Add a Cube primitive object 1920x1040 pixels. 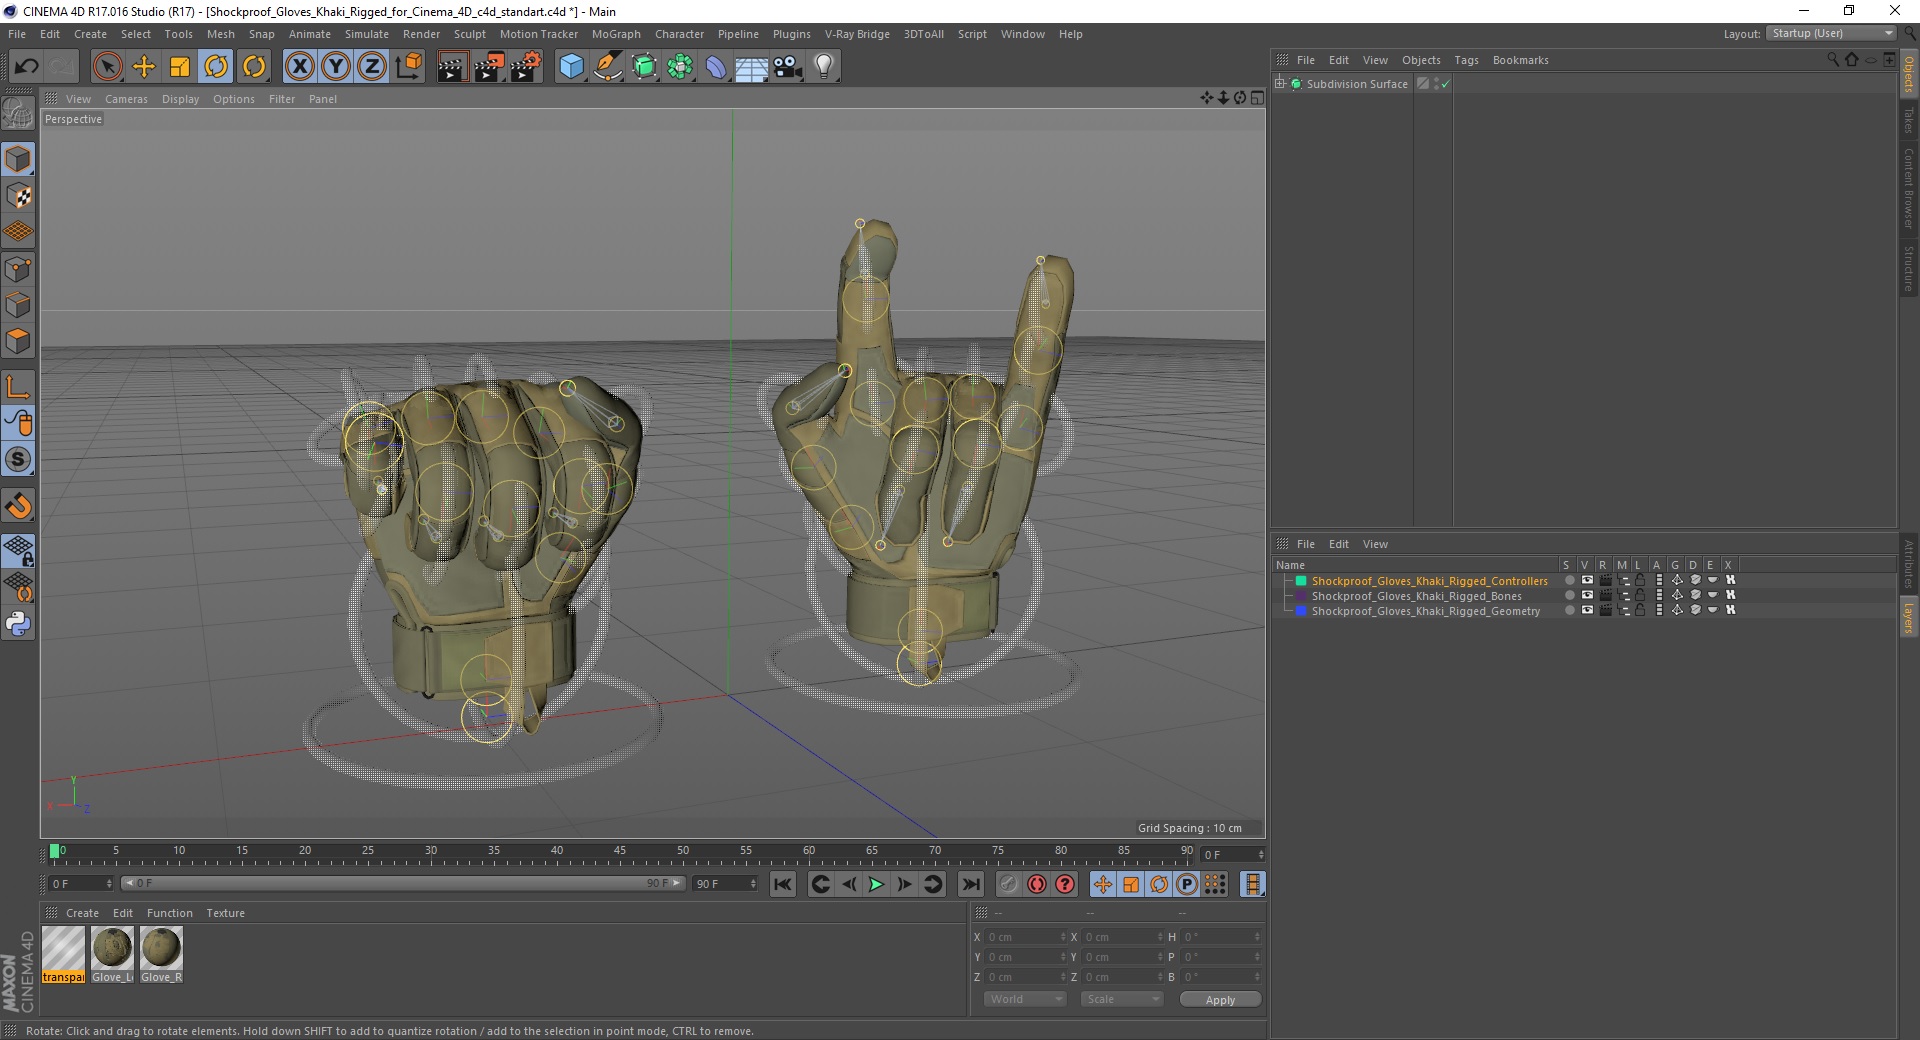571,67
